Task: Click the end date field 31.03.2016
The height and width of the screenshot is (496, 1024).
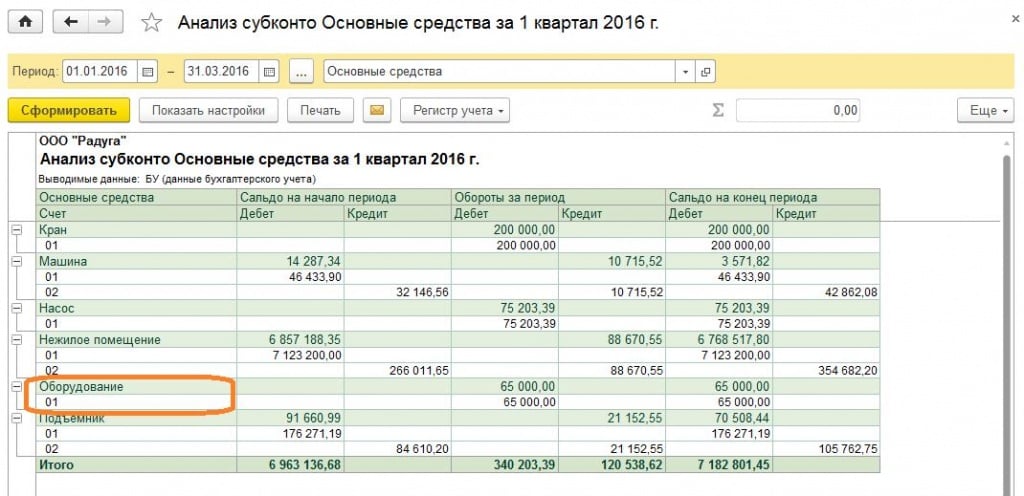Action: click(x=221, y=72)
